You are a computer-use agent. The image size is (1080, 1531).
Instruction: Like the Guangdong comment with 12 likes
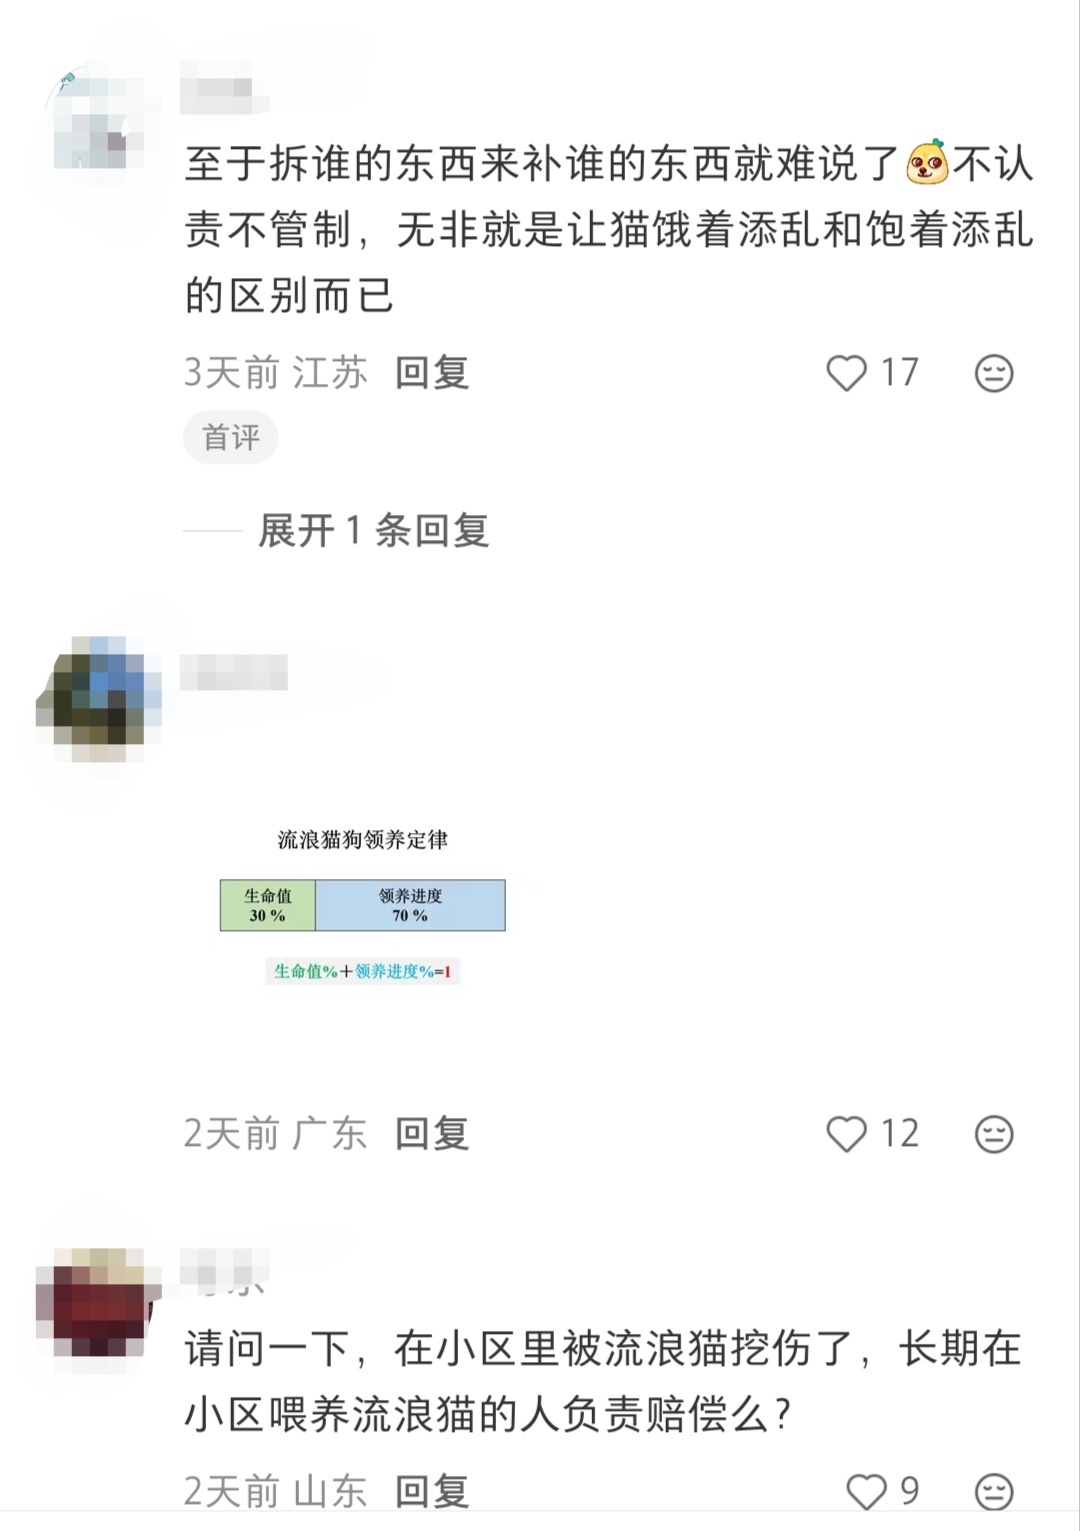[x=846, y=1134]
